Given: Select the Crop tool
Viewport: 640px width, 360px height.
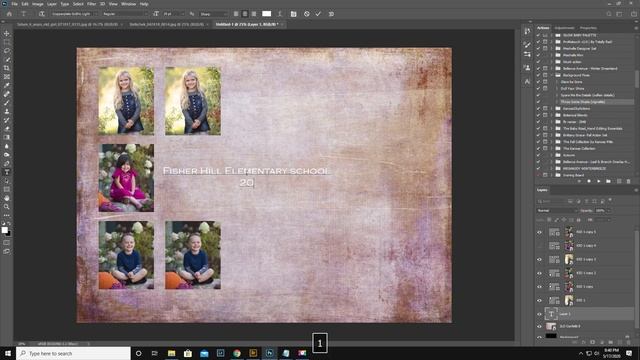Looking at the screenshot, I should (7, 68).
